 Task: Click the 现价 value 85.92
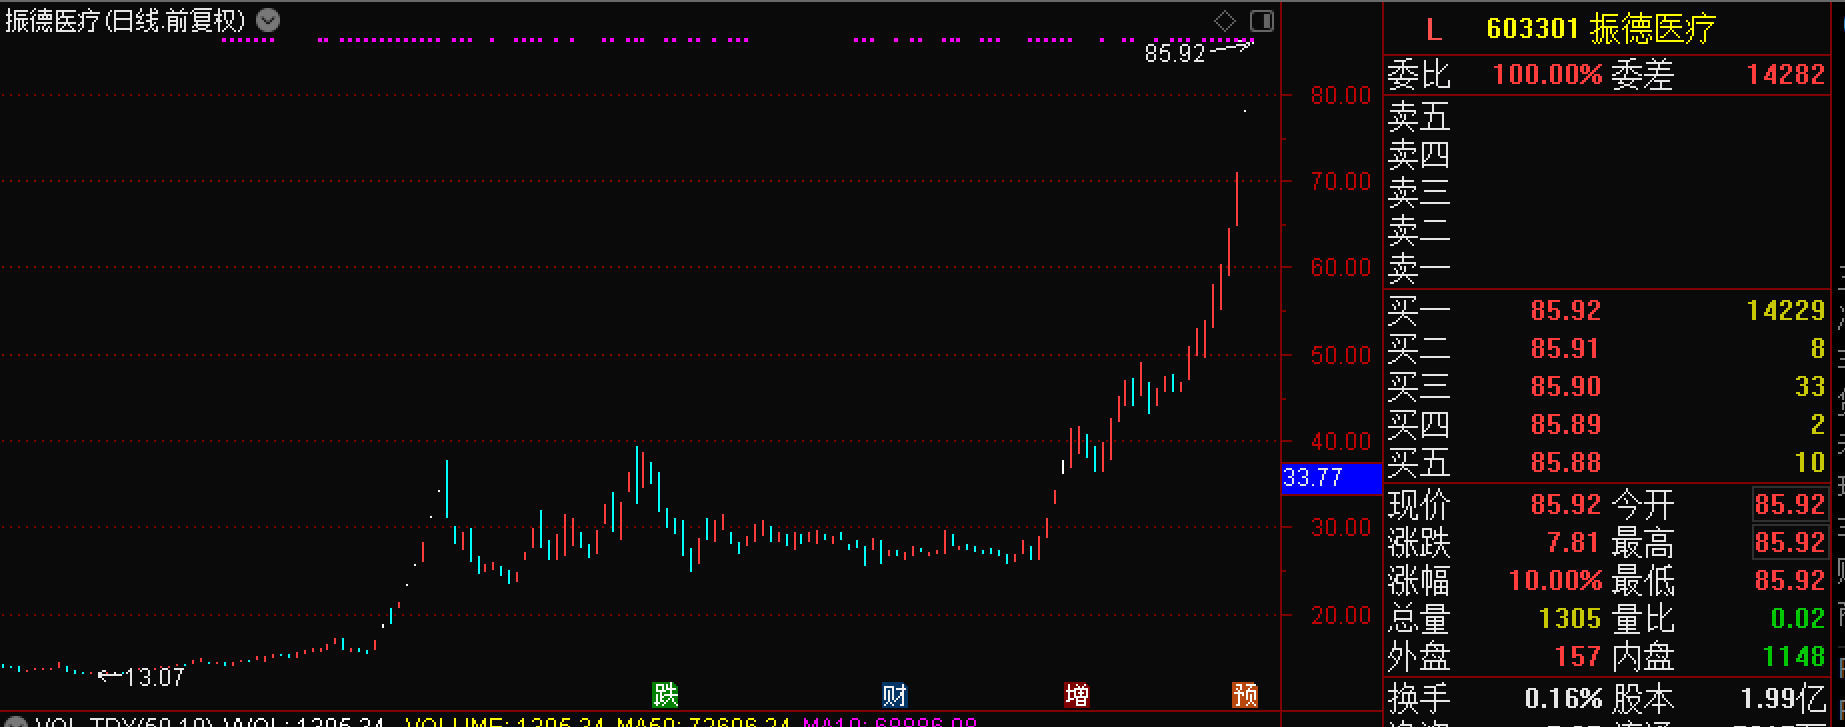point(1565,504)
